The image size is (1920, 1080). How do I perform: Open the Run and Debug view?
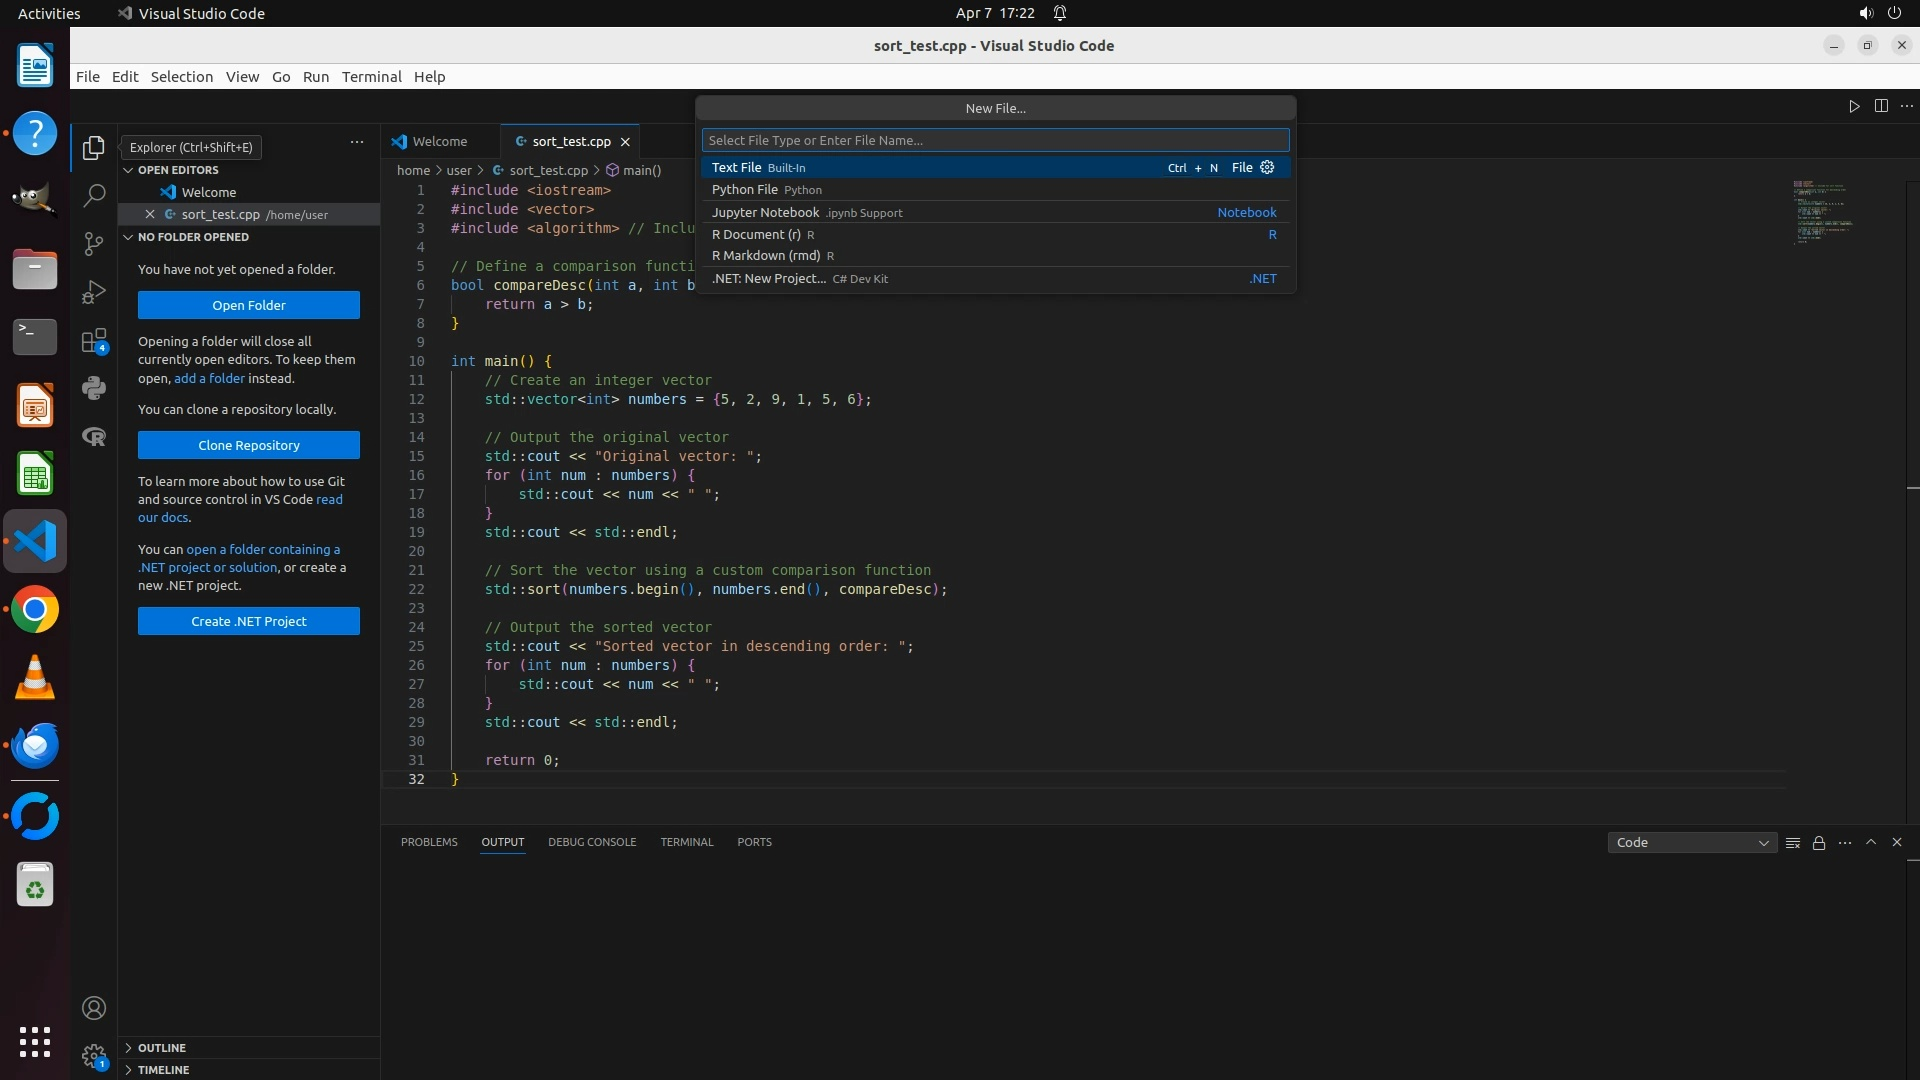pyautogui.click(x=94, y=292)
